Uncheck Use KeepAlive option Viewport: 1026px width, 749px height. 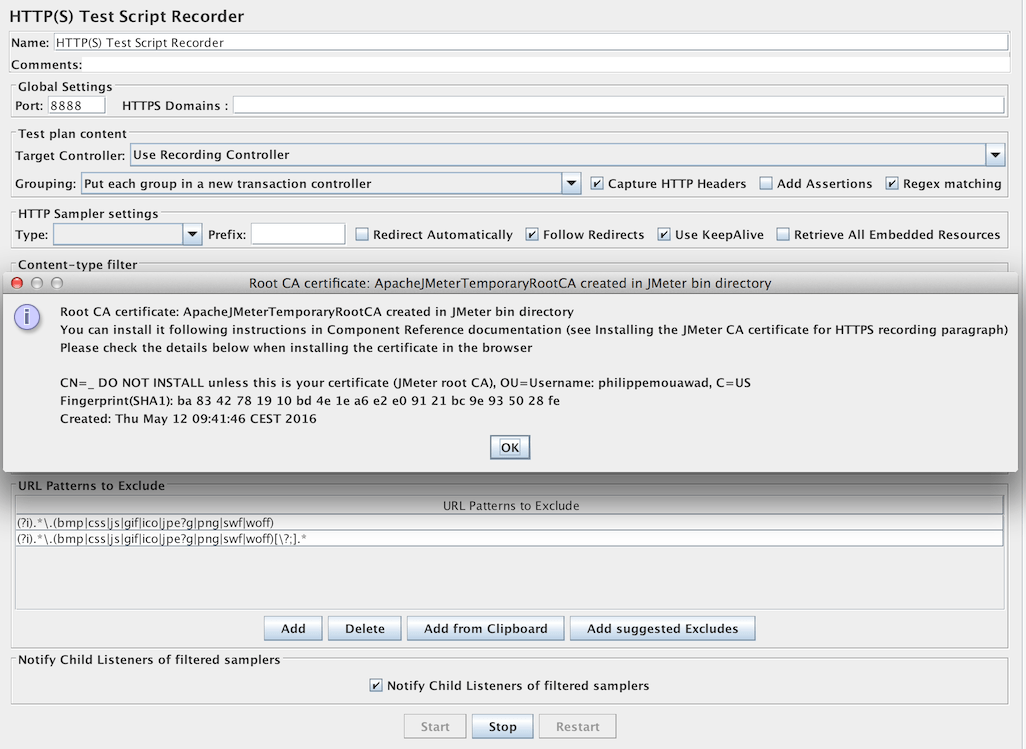[662, 234]
